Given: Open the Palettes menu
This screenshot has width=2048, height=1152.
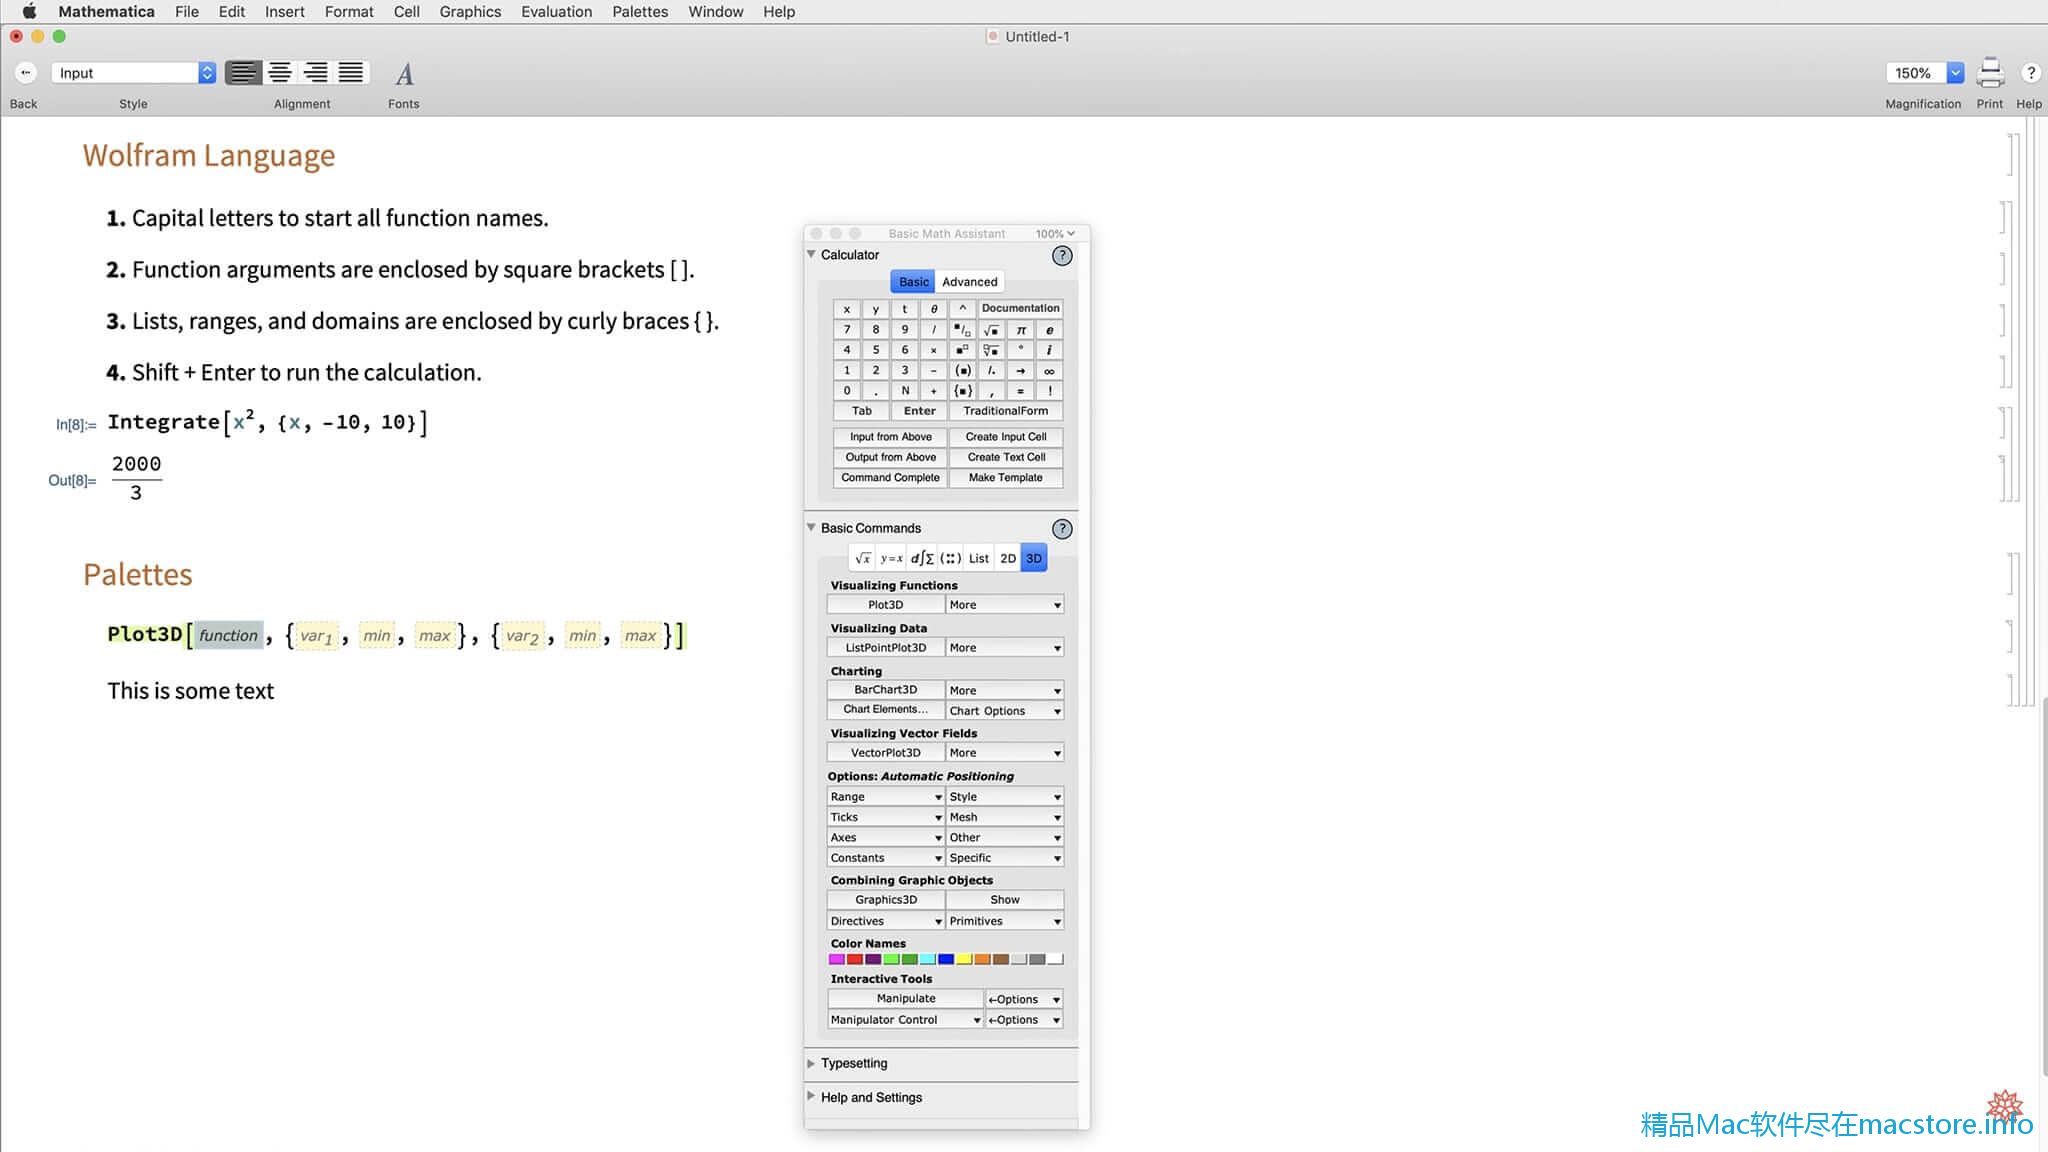Looking at the screenshot, I should click(640, 12).
